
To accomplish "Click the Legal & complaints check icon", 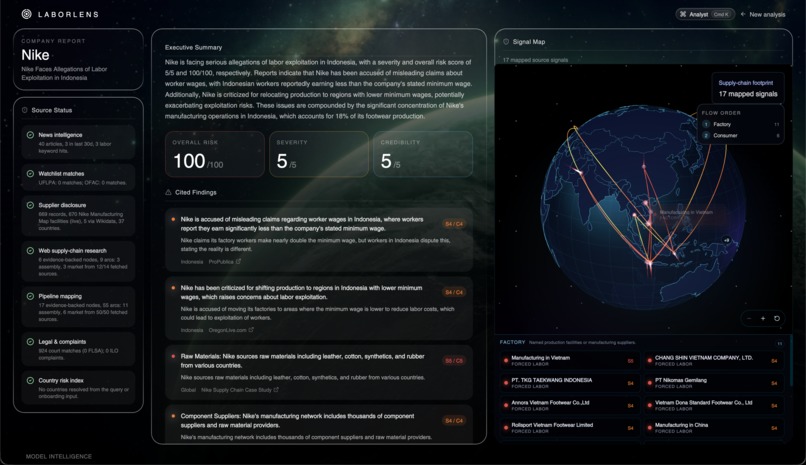I will point(30,342).
